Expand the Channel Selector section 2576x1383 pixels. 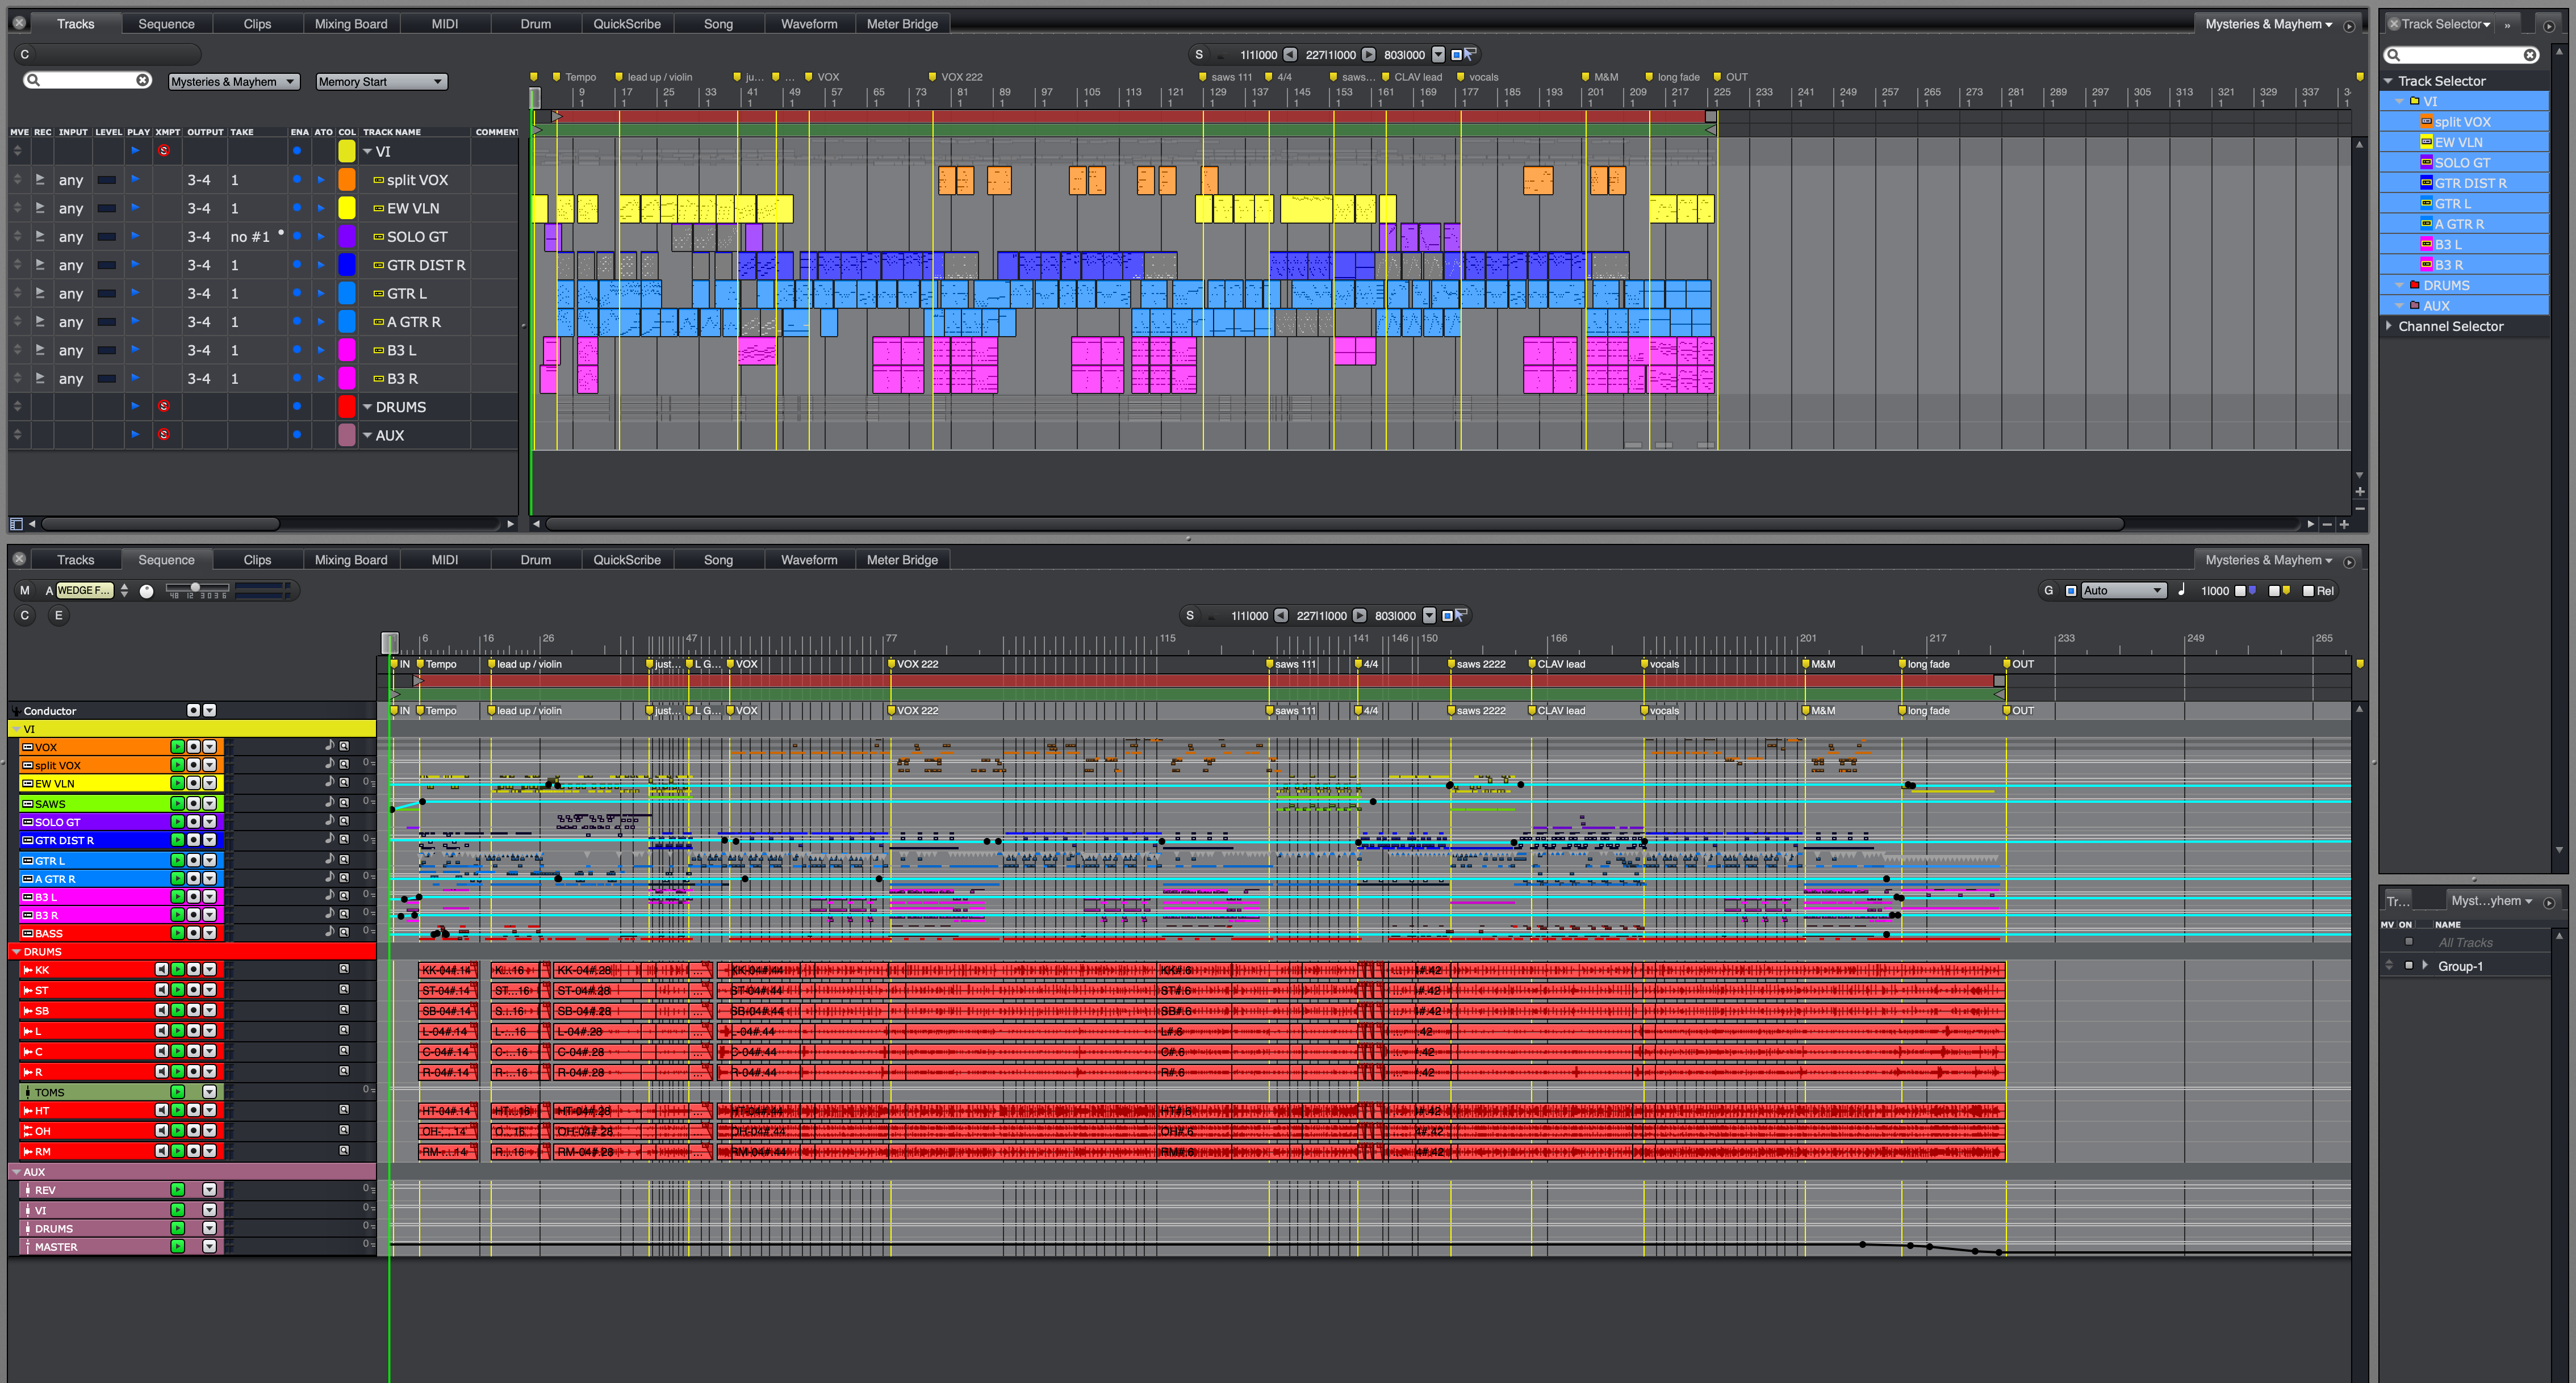2389,326
